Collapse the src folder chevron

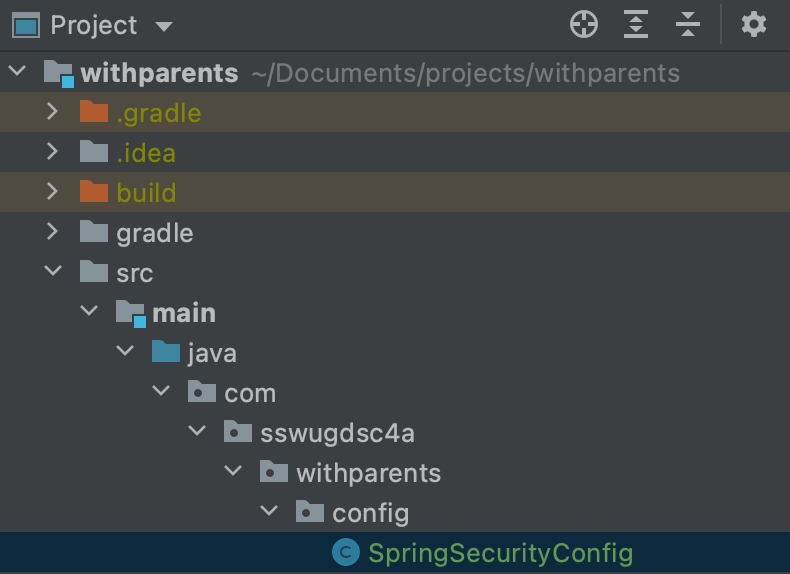[53, 271]
